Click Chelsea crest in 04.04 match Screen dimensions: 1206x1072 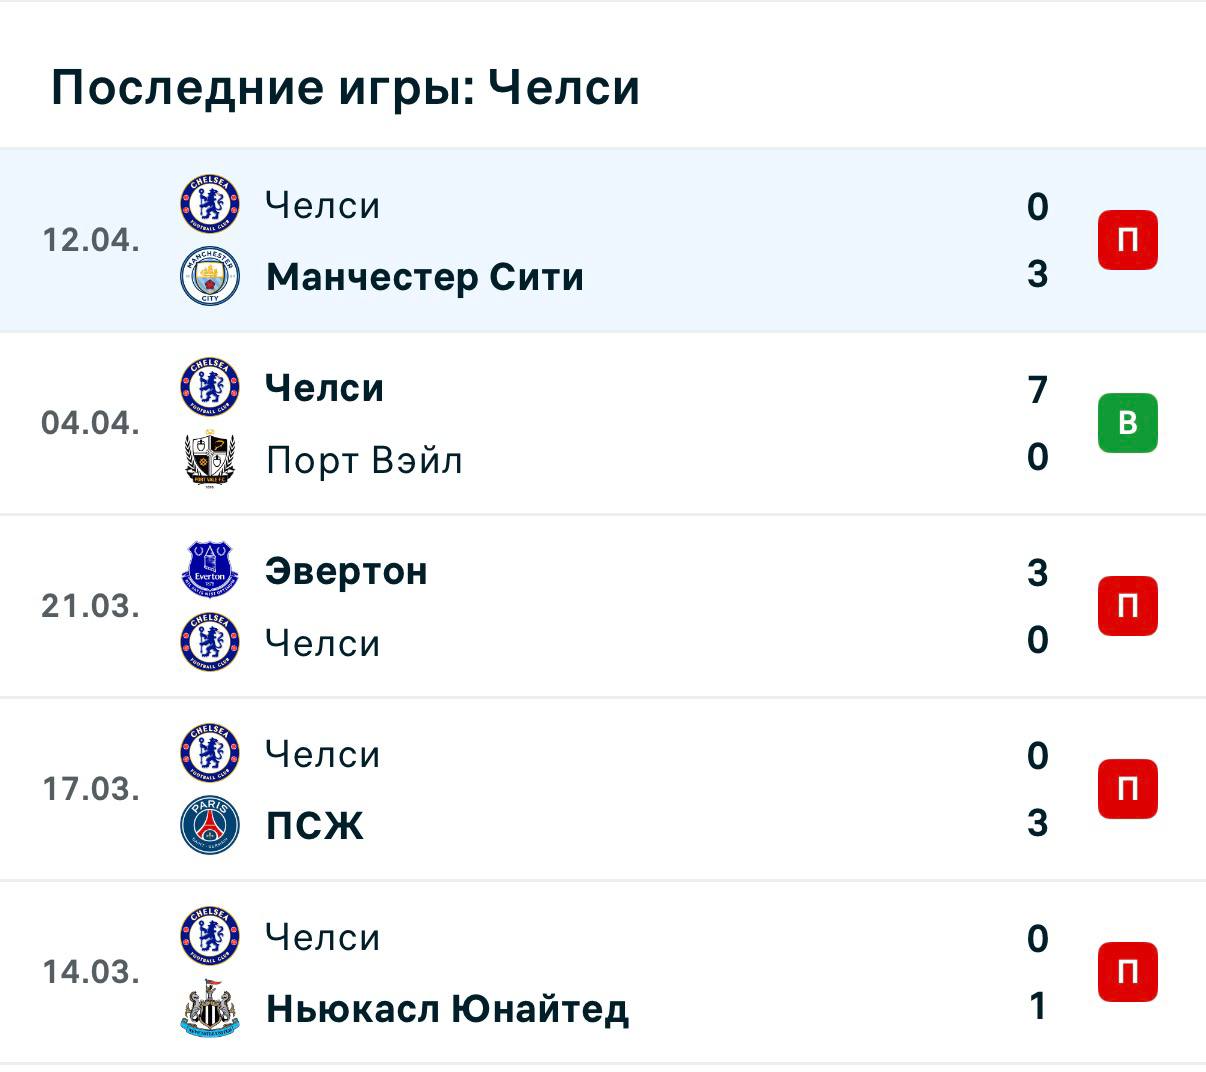tap(210, 387)
